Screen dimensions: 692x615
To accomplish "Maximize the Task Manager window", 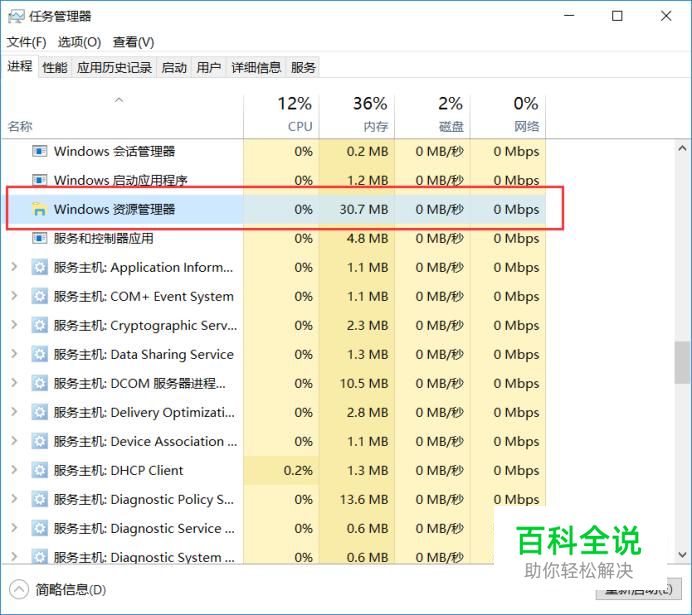I will (x=617, y=16).
